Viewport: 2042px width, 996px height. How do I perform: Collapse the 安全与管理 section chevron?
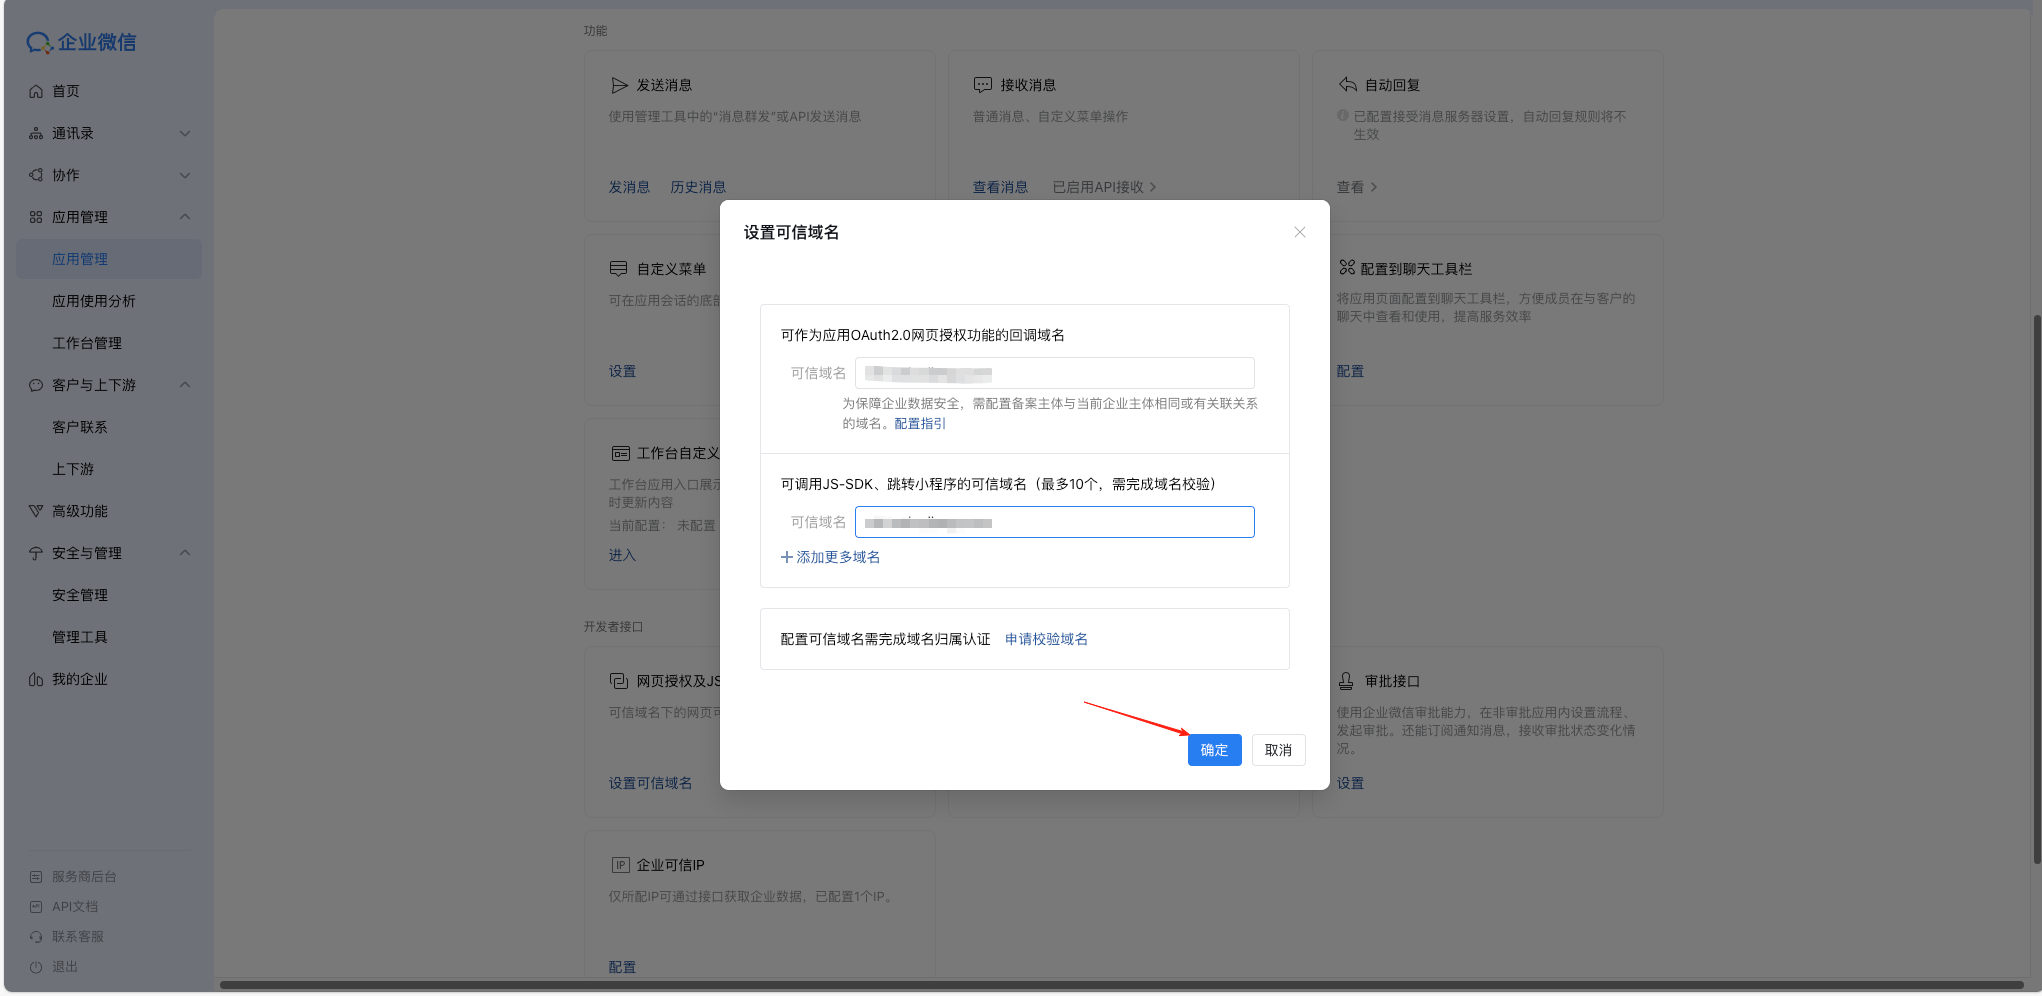(x=184, y=553)
